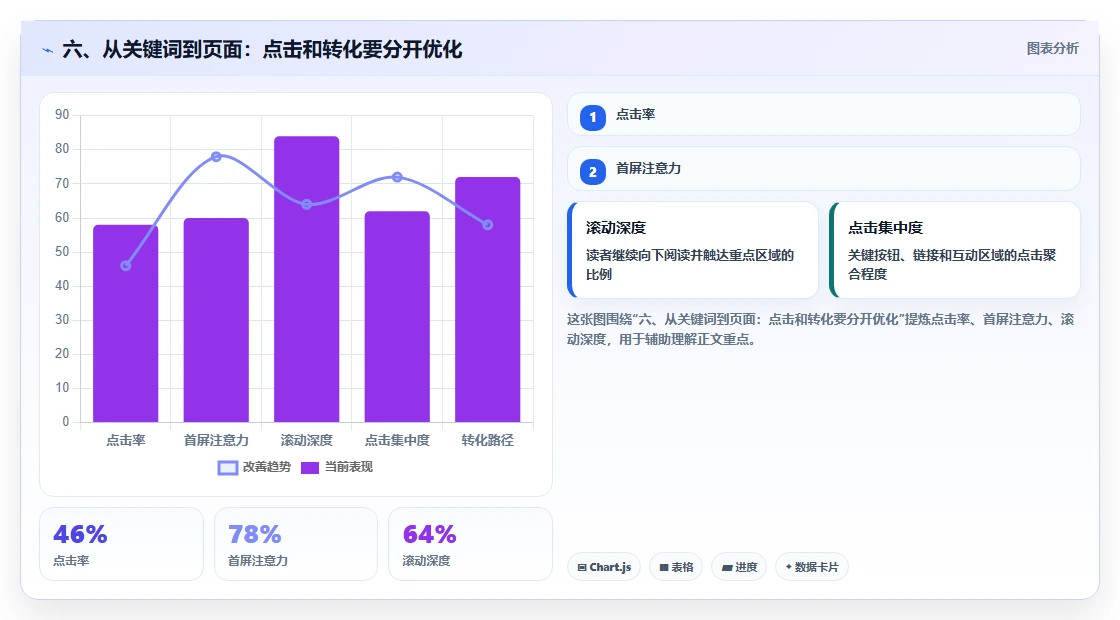Click the Chart.js tag
The image size is (1120, 620).
point(604,567)
